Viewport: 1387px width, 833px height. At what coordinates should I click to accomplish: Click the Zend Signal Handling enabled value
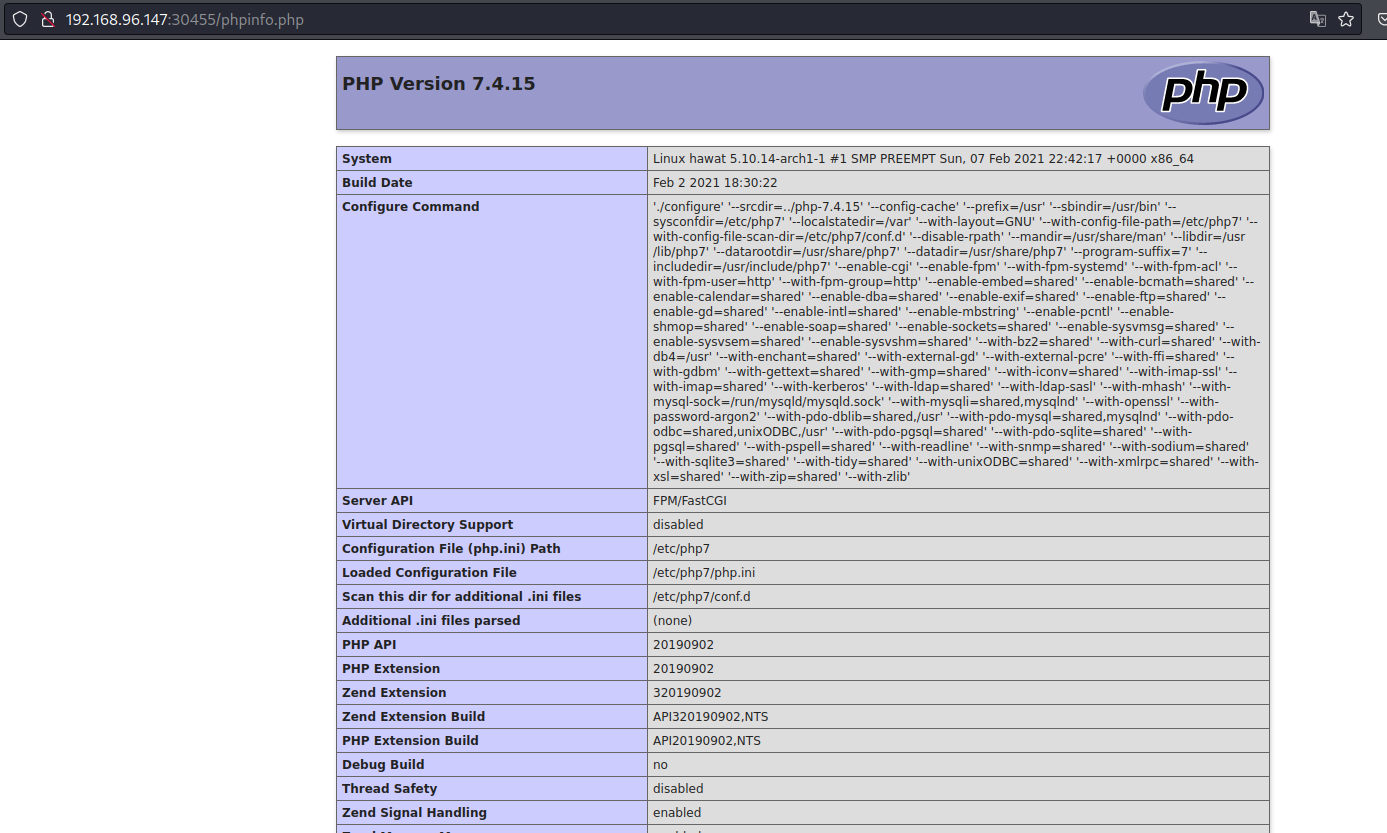(676, 813)
